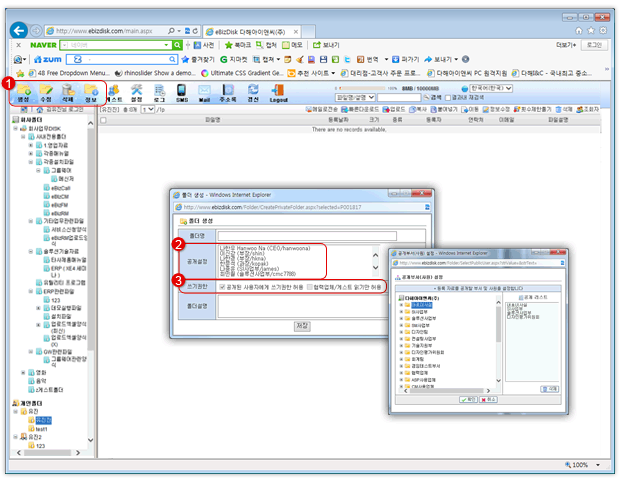This screenshot has width=620, height=480.
Task: Click the SMS phone icon
Action: 181,93
